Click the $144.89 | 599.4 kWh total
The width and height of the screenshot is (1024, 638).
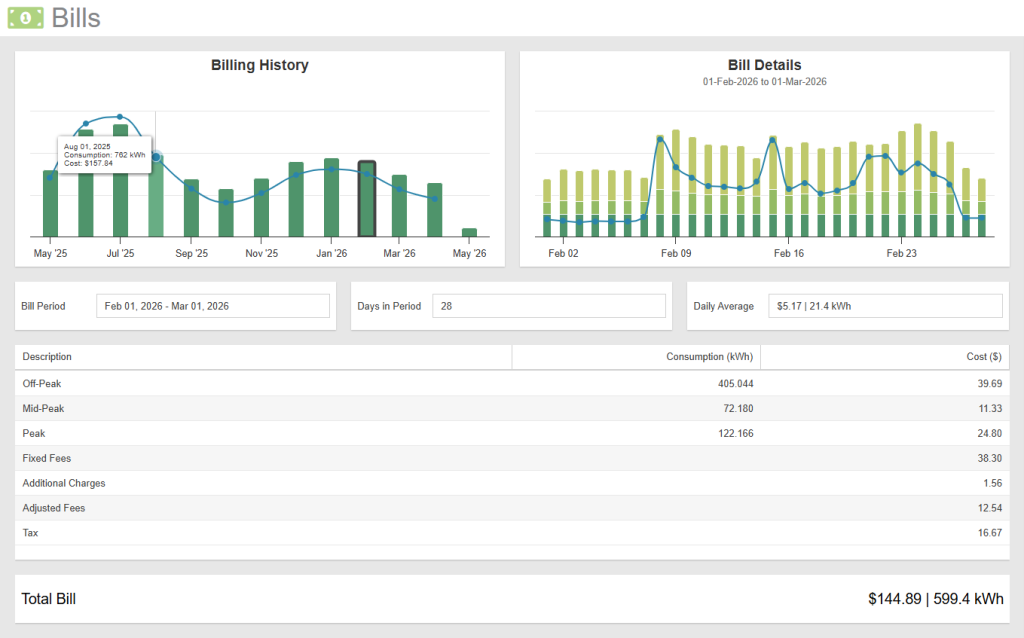pos(935,599)
